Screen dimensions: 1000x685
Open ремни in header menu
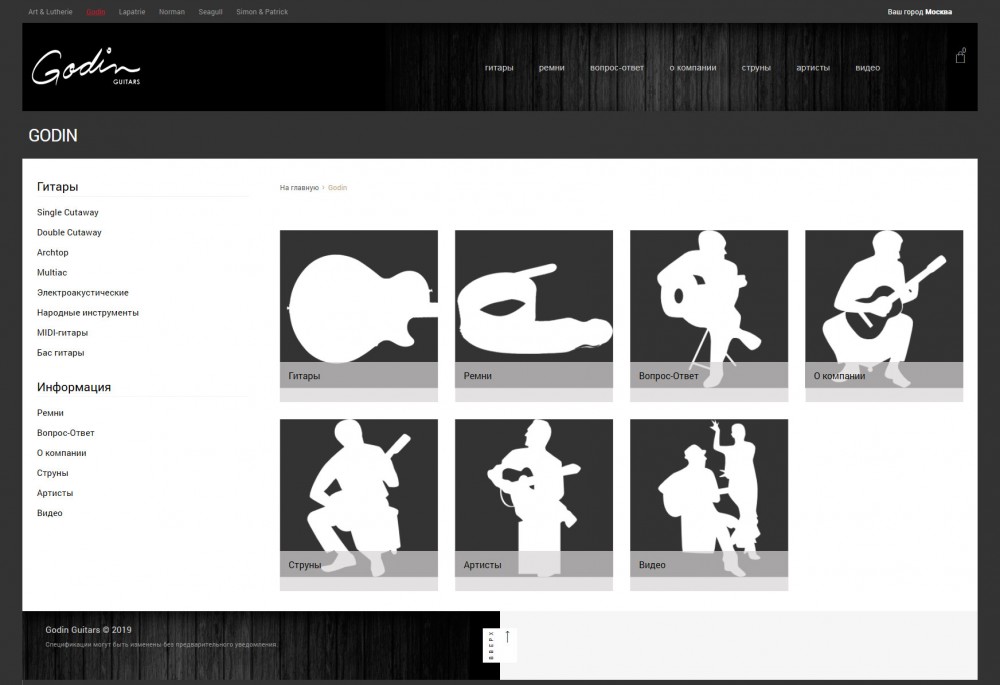pos(552,68)
